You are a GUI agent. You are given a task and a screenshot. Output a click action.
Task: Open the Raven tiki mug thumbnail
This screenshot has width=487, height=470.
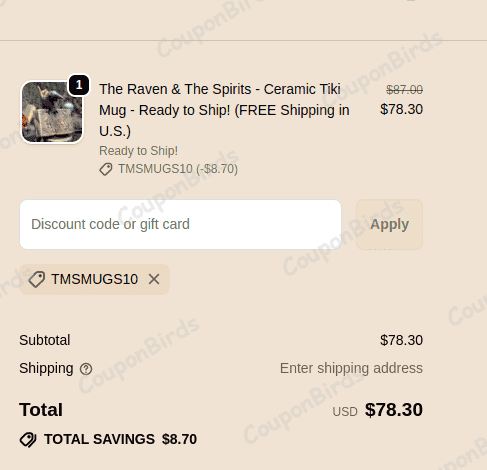click(x=52, y=112)
